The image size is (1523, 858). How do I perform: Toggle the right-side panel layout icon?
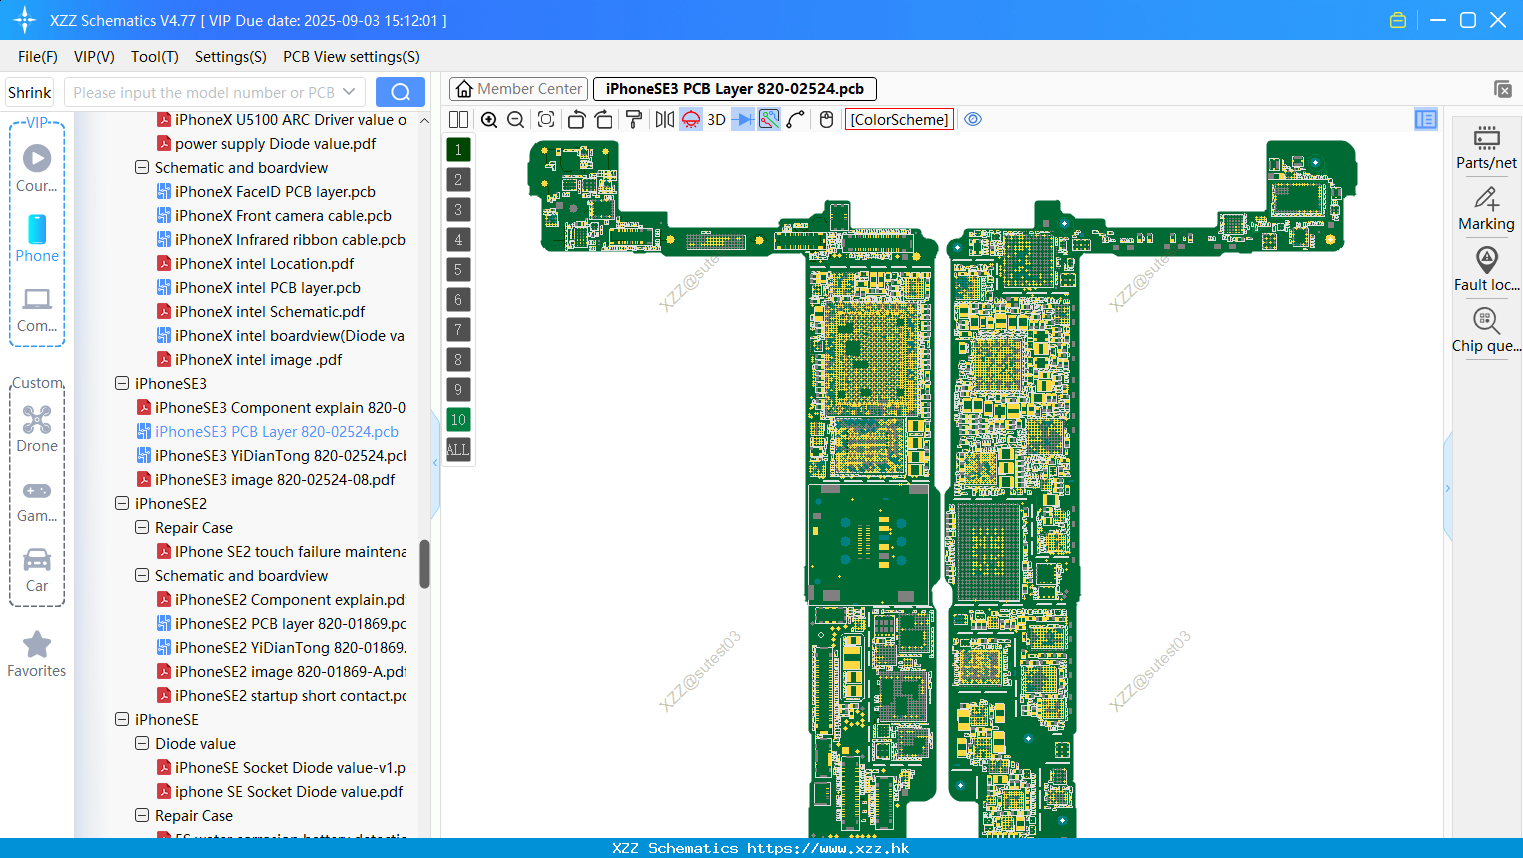[1426, 119]
